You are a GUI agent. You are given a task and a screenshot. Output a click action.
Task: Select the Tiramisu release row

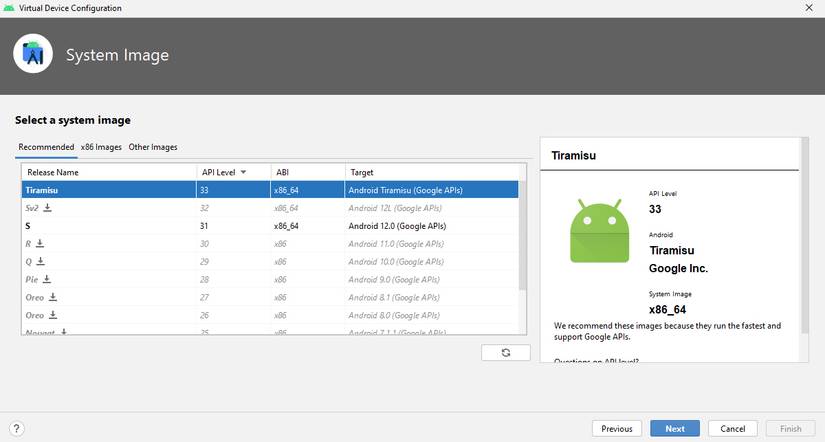[270, 190]
